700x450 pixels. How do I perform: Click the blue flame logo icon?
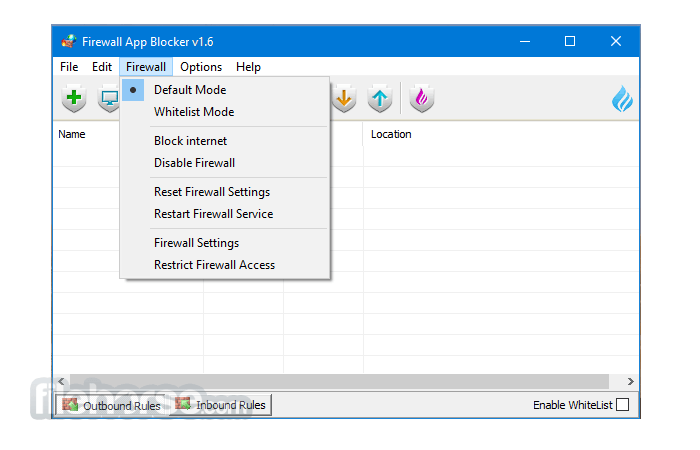(x=622, y=99)
